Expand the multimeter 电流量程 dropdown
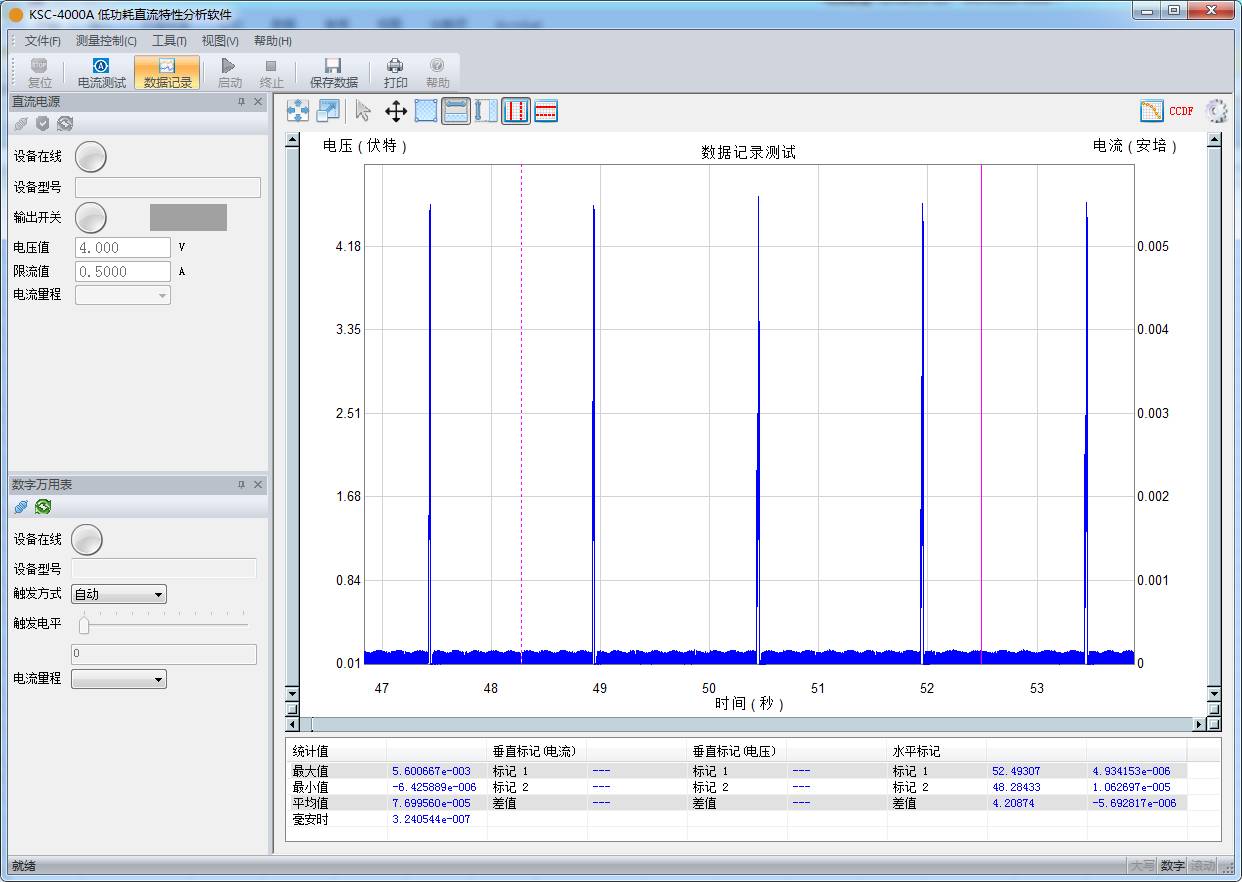The image size is (1242, 882). click(x=119, y=679)
